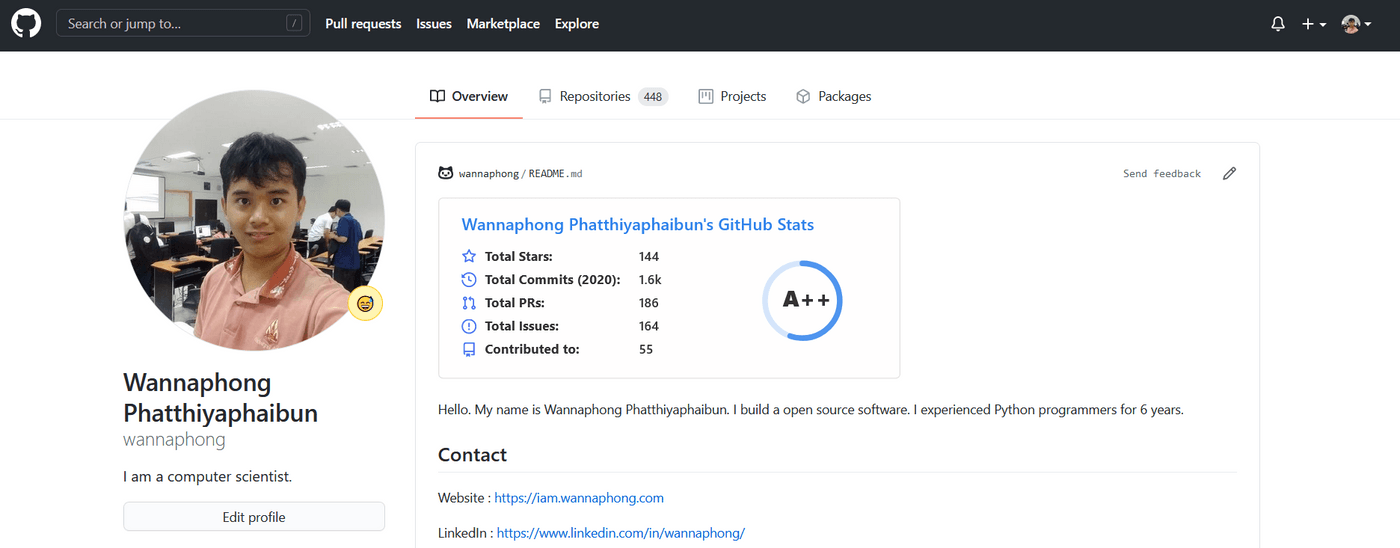Switch to the Packages tab
The image size is (1400, 548).
[833, 97]
